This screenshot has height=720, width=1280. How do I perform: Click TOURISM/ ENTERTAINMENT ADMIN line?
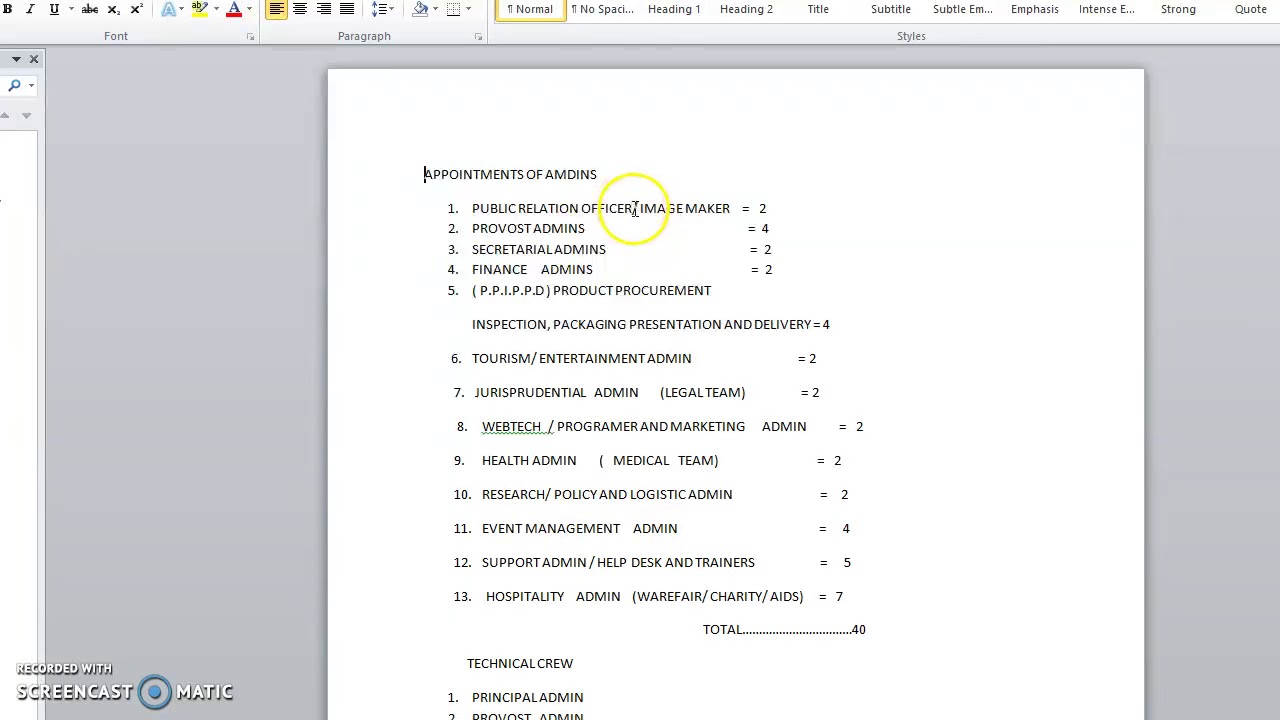coord(644,358)
